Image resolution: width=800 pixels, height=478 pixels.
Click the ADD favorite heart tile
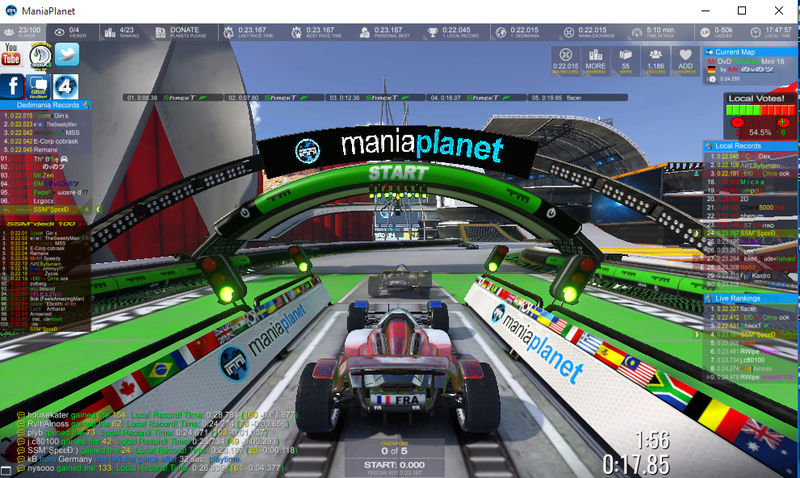click(686, 61)
